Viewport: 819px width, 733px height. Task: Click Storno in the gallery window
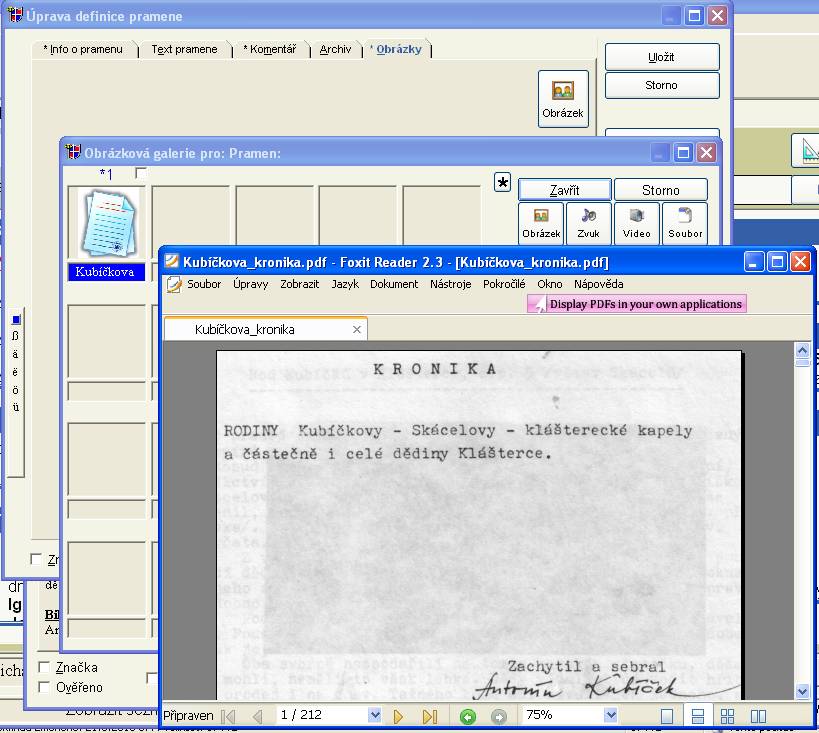coord(661,190)
